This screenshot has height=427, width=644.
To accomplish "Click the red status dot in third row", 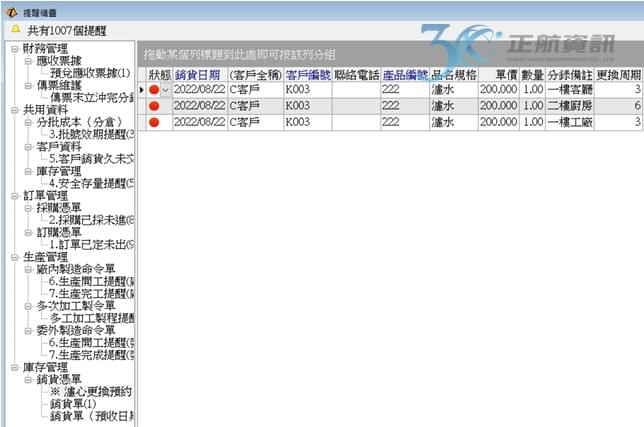I will (154, 122).
